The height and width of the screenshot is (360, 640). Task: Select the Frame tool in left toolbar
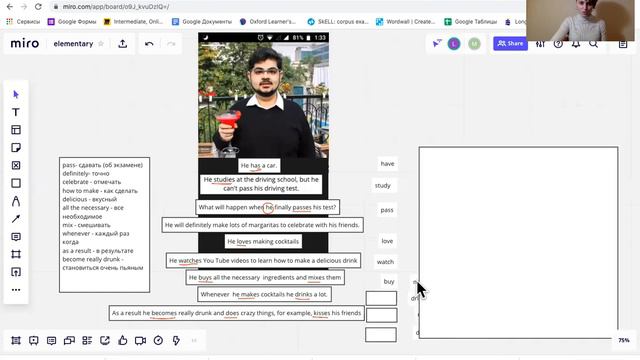pyautogui.click(x=16, y=254)
